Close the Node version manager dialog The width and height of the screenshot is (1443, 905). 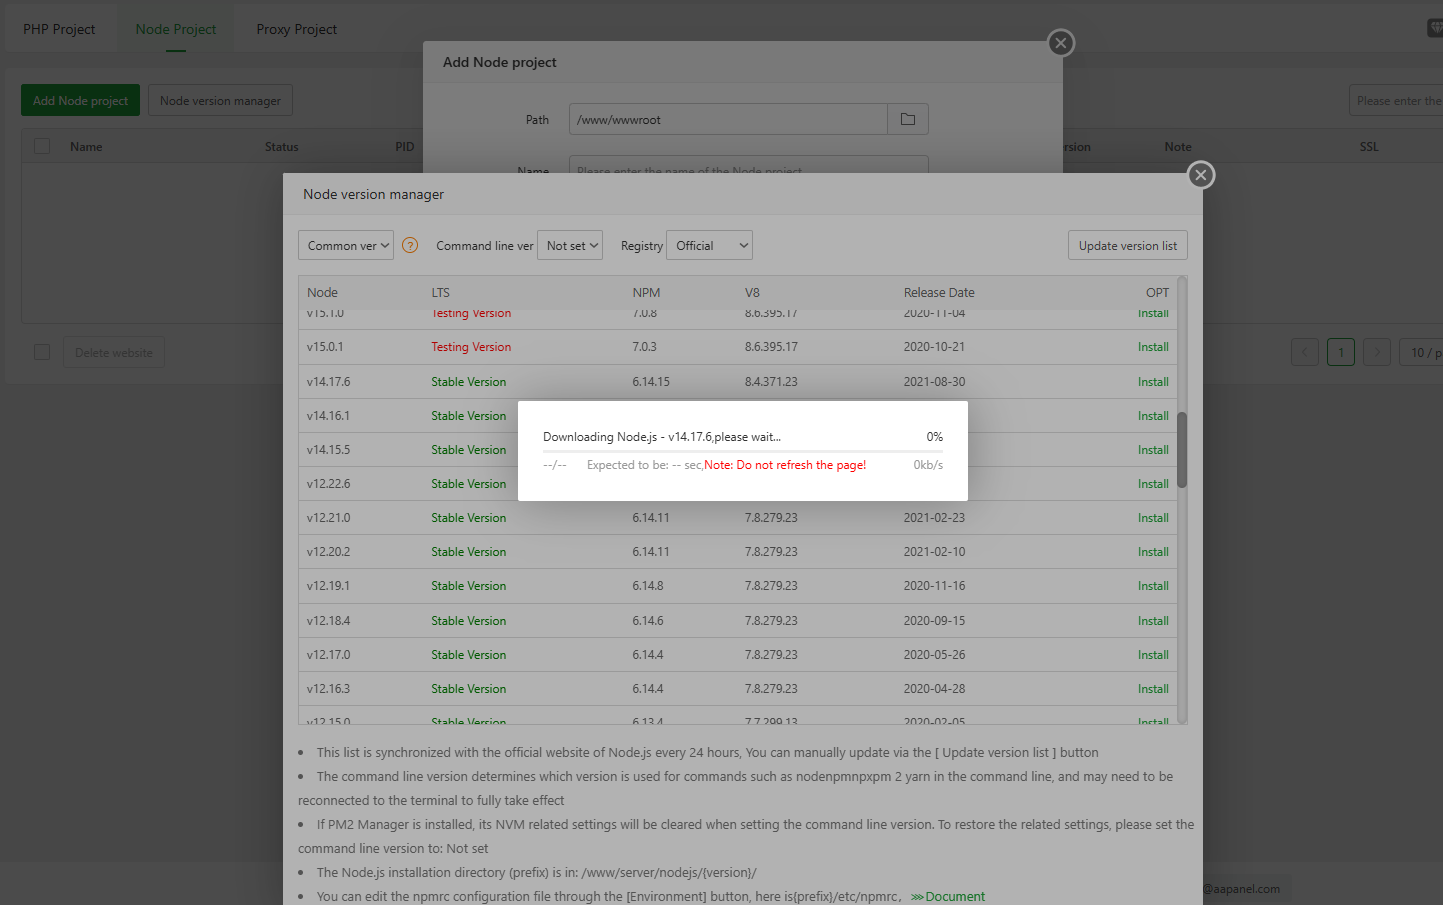click(x=1201, y=175)
